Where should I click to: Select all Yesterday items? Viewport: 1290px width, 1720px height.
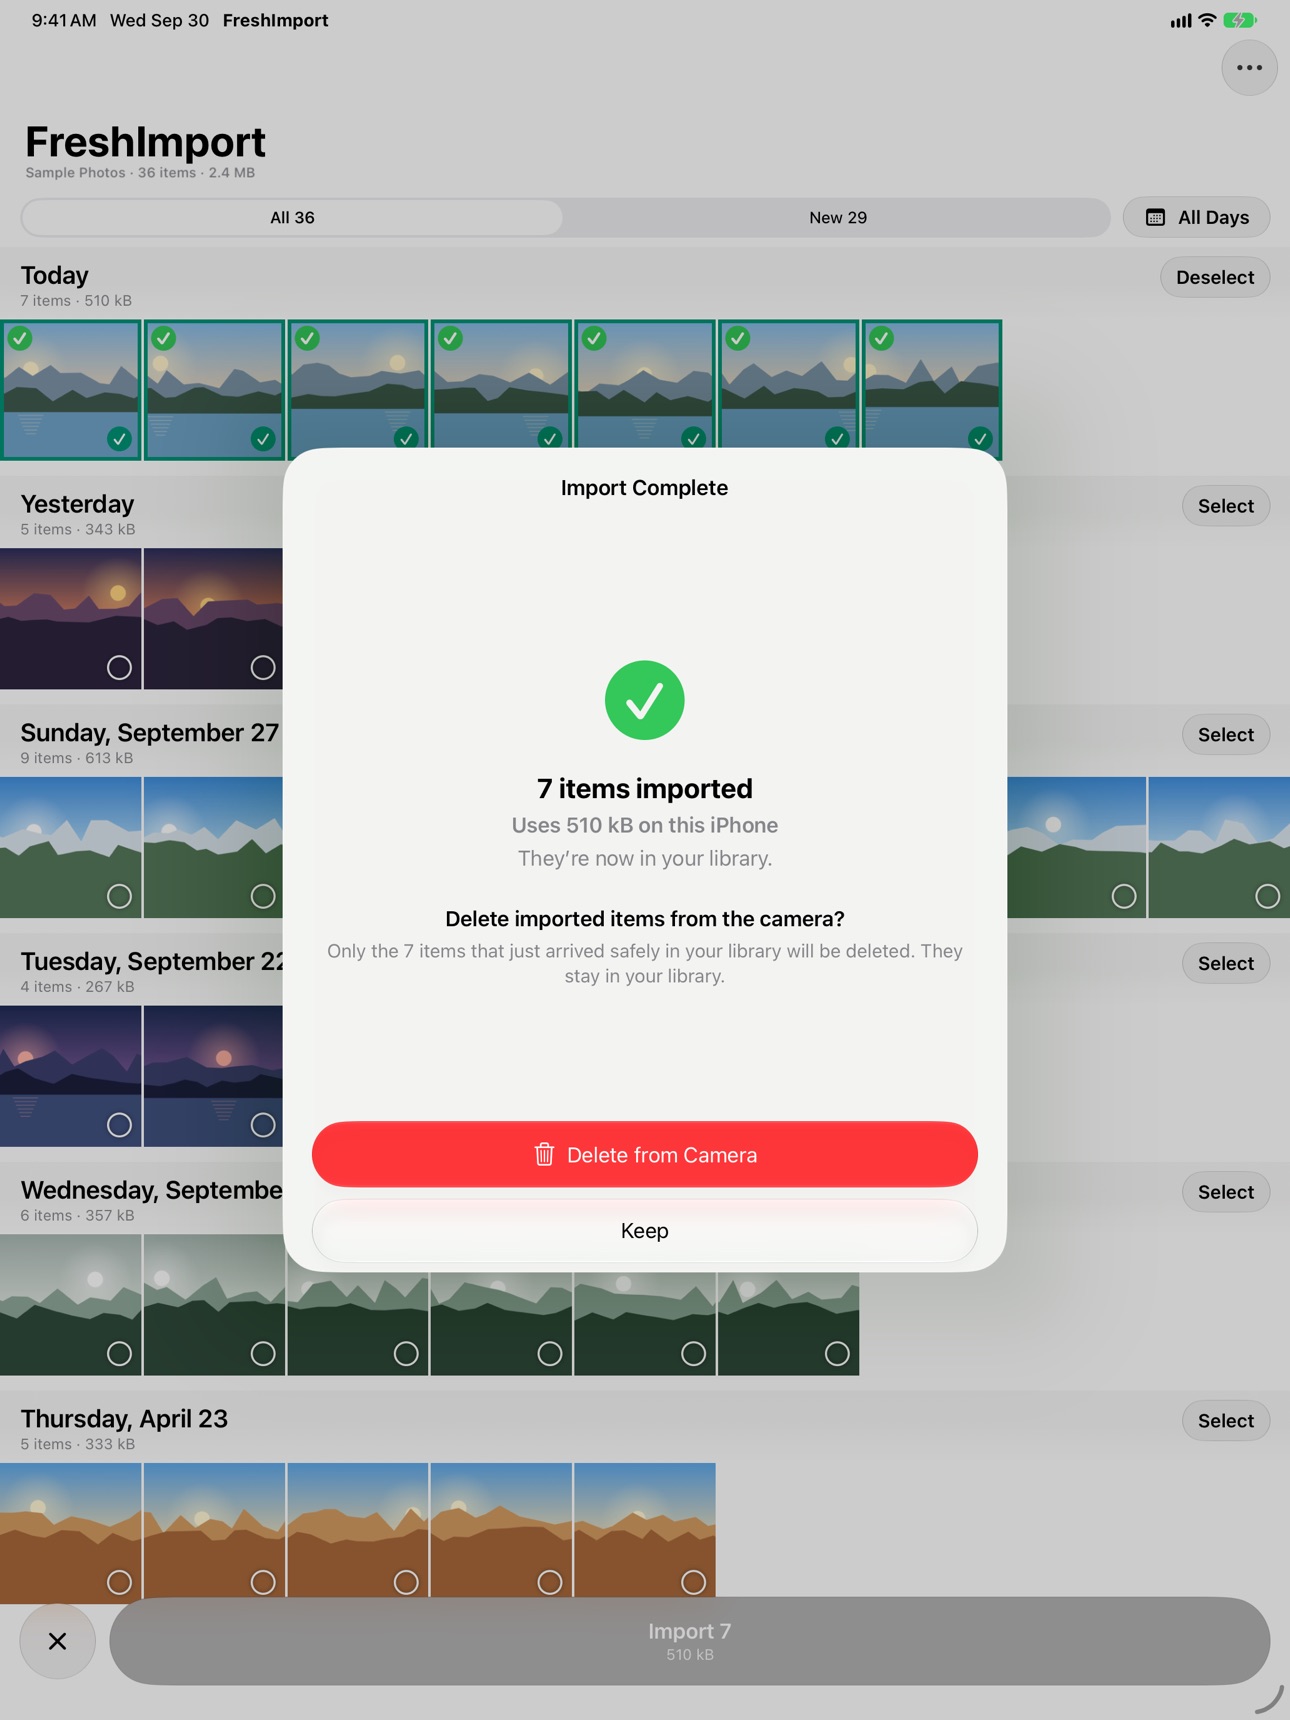[1225, 506]
